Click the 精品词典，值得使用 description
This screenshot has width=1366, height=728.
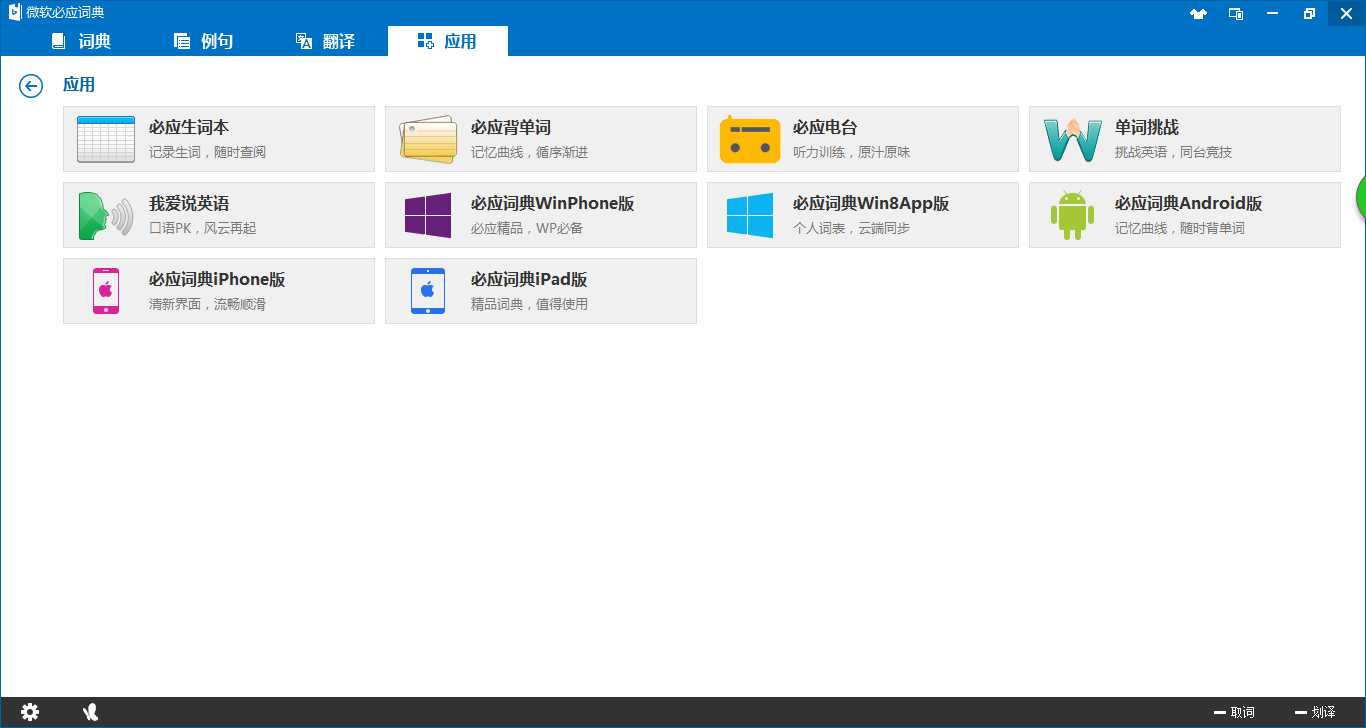[x=529, y=304]
